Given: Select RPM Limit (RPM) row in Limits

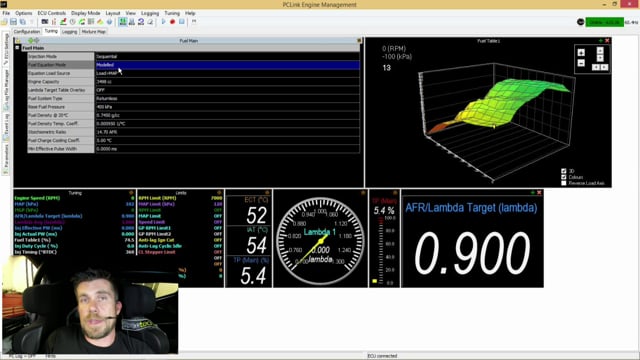Looking at the screenshot, I should point(180,198).
